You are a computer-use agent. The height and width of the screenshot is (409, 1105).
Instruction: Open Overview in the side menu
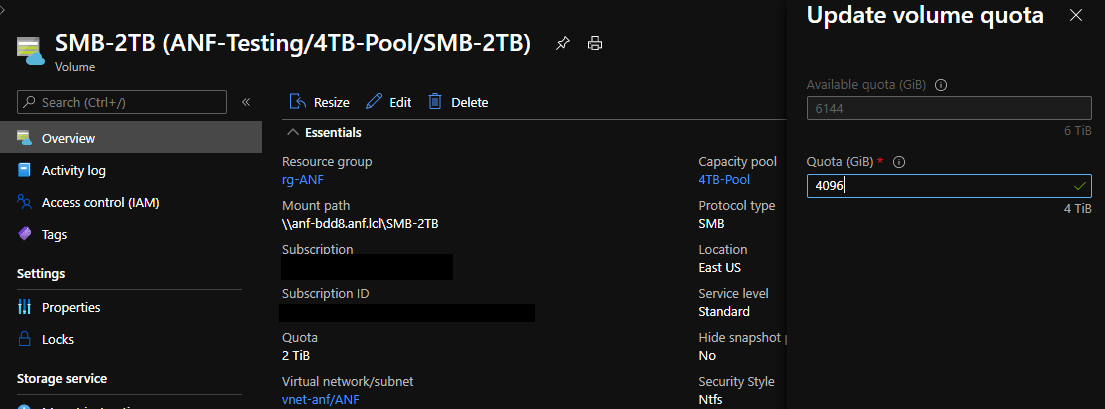tap(131, 138)
